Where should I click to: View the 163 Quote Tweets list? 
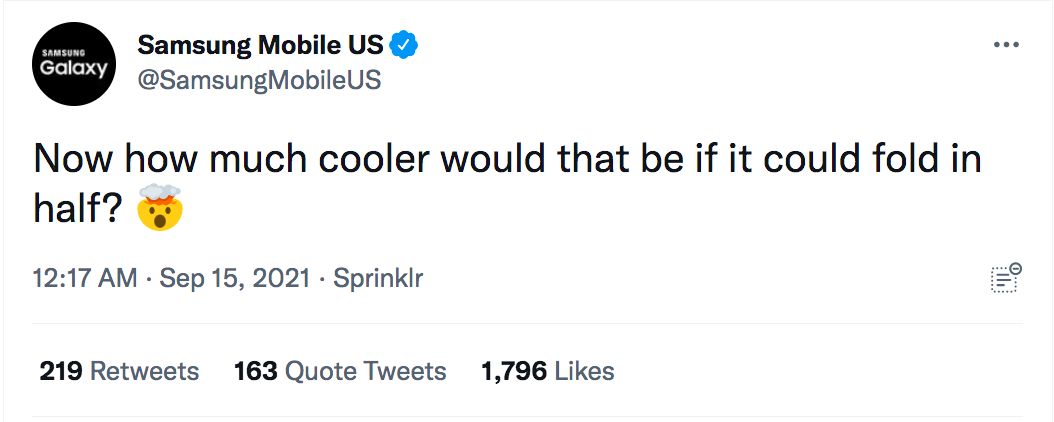(340, 371)
